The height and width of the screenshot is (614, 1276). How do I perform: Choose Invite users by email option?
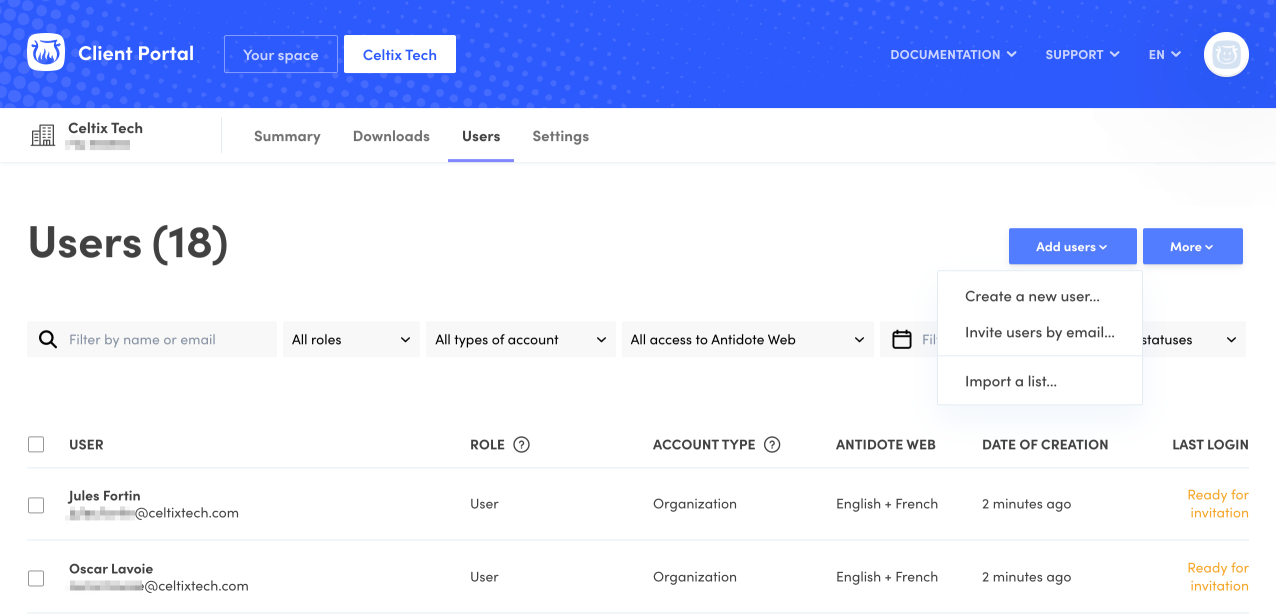click(1039, 333)
